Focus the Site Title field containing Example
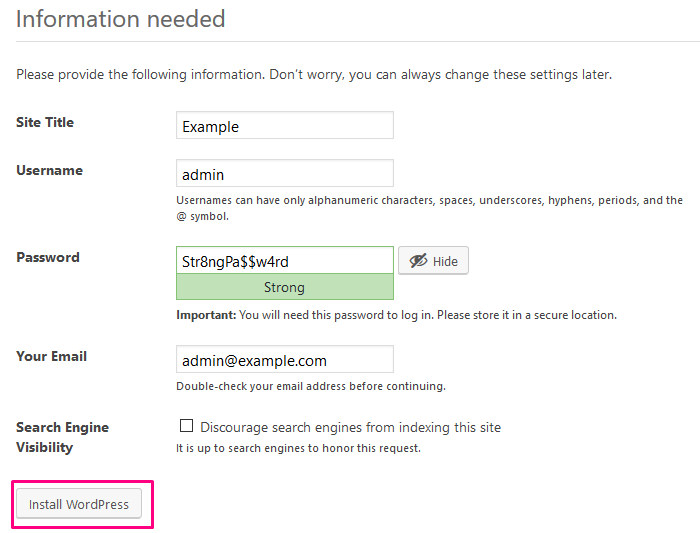Image resolution: width=700 pixels, height=533 pixels. [285, 125]
